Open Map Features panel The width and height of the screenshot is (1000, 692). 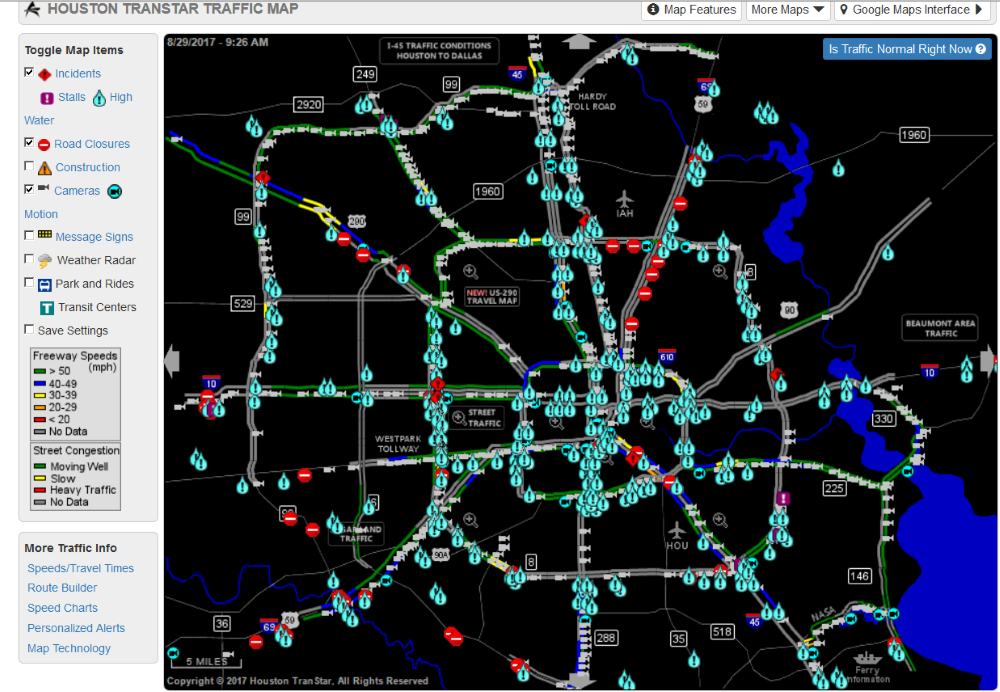[691, 10]
